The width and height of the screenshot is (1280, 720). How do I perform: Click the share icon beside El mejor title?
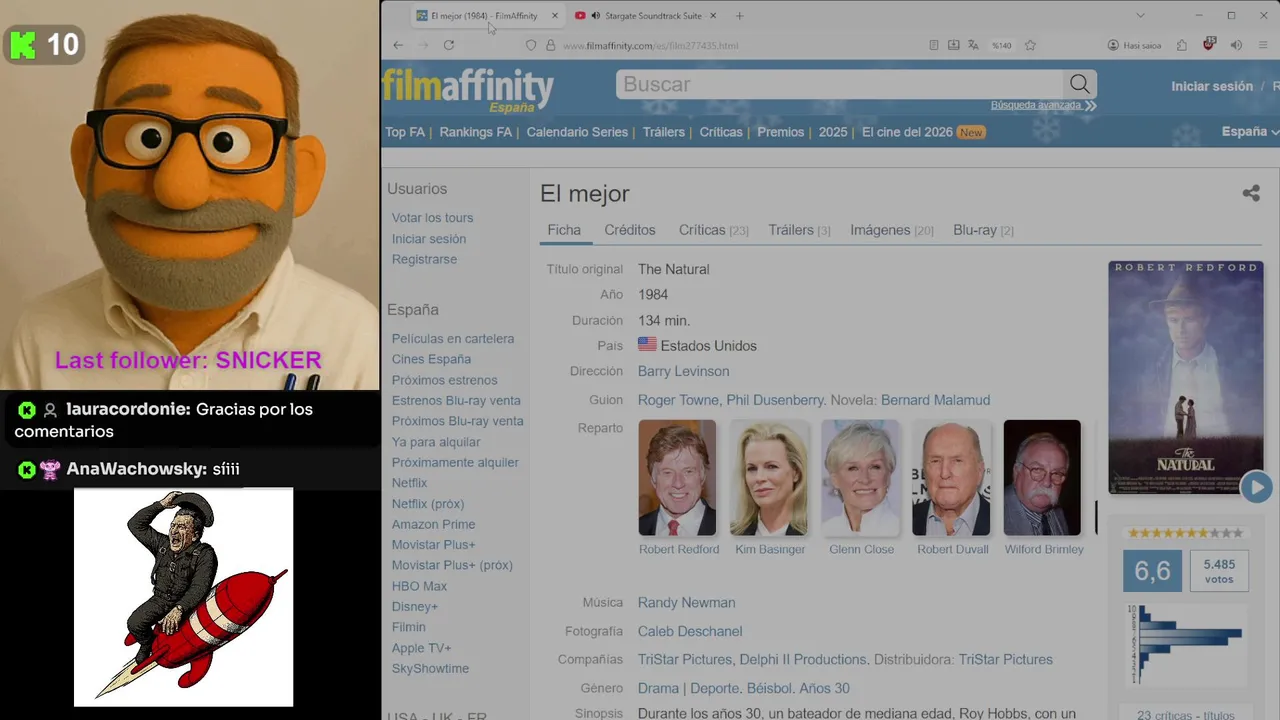click(x=1251, y=193)
